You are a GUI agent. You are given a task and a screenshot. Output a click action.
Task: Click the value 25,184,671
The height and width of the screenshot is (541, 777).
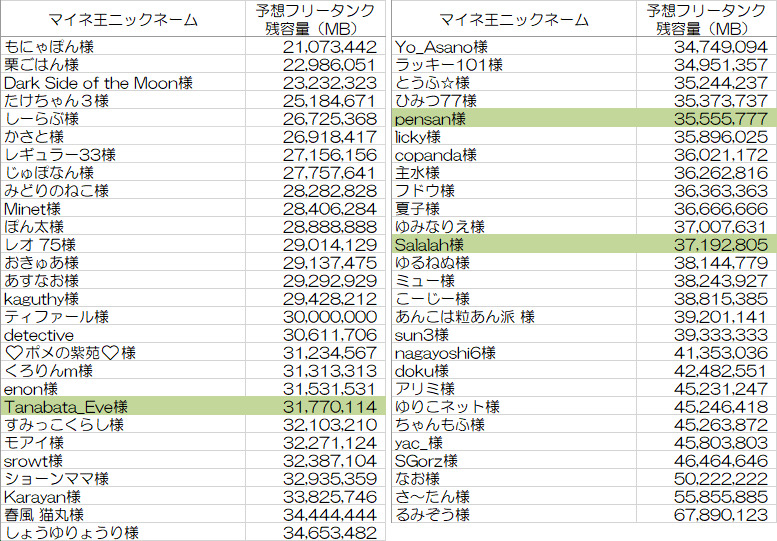330,101
